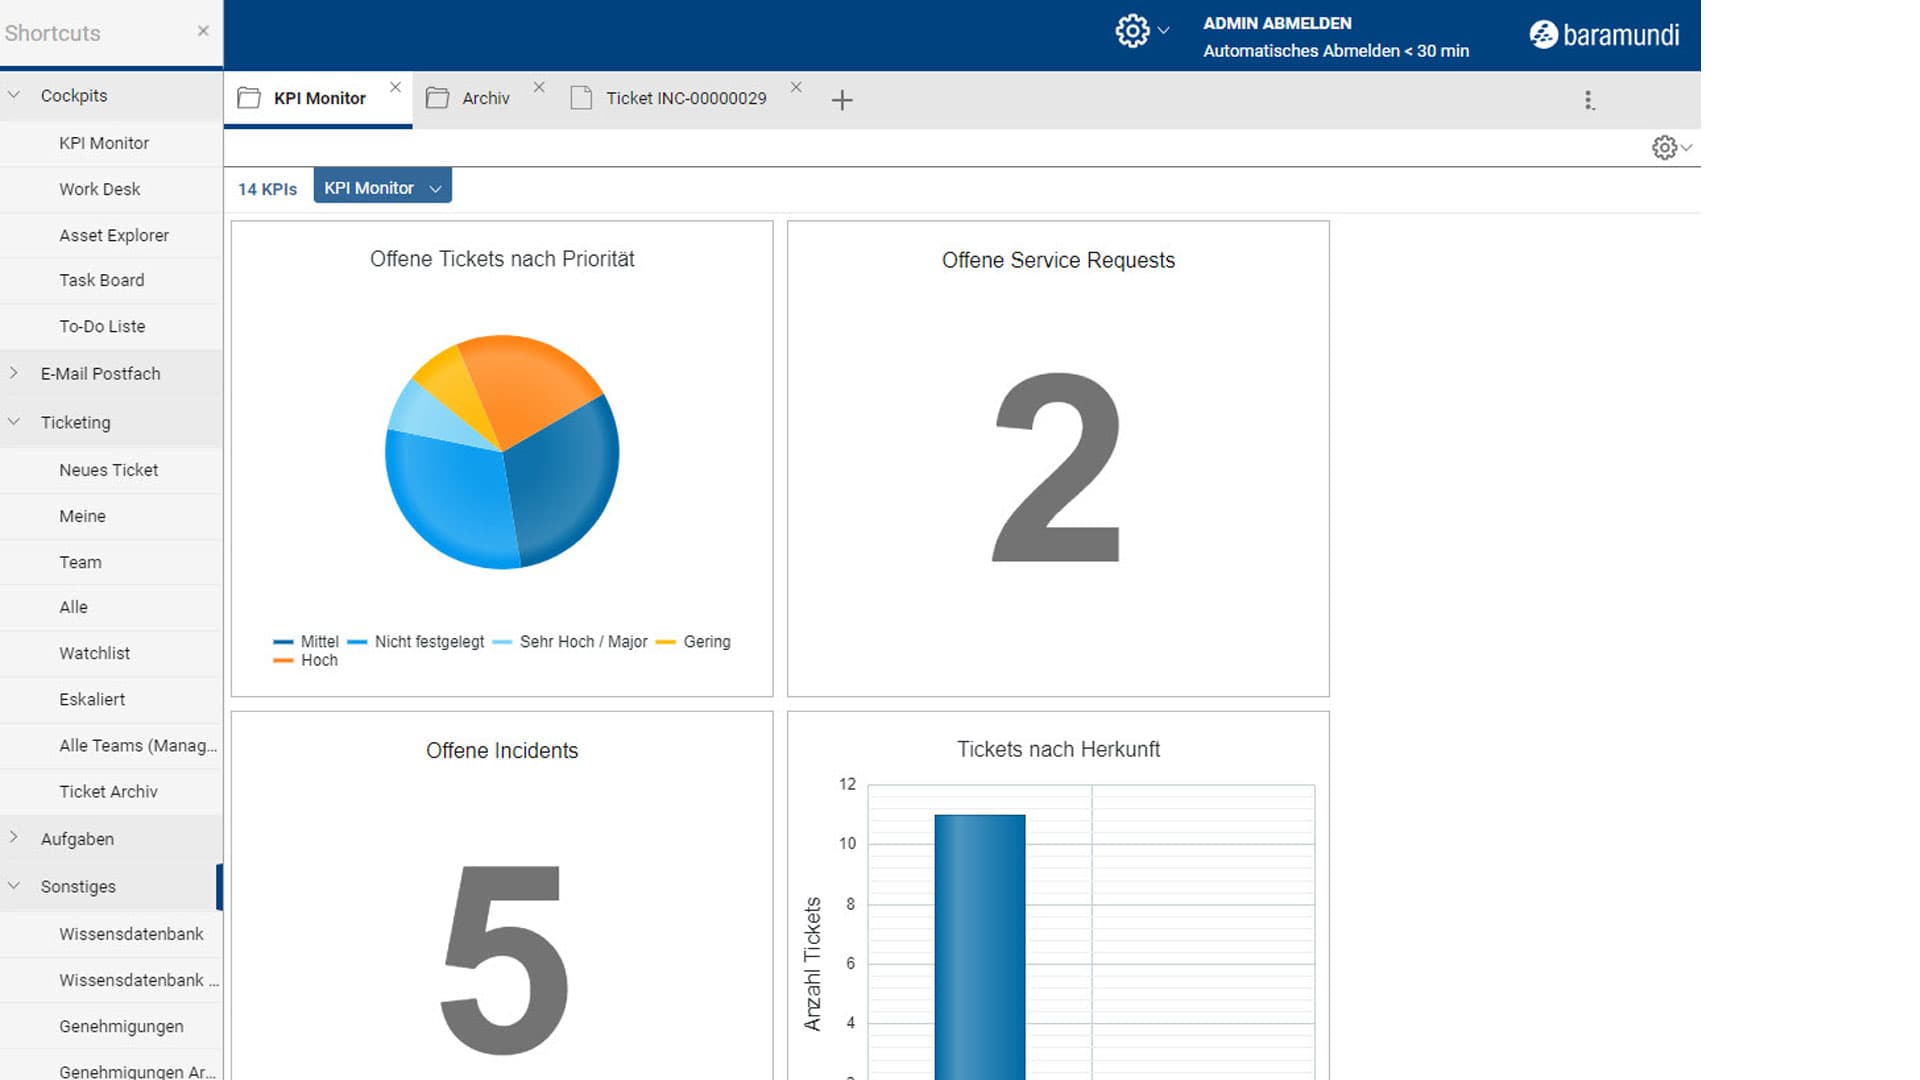Open the top bar settings gear
The width and height of the screenshot is (1920, 1080).
coord(1132,31)
